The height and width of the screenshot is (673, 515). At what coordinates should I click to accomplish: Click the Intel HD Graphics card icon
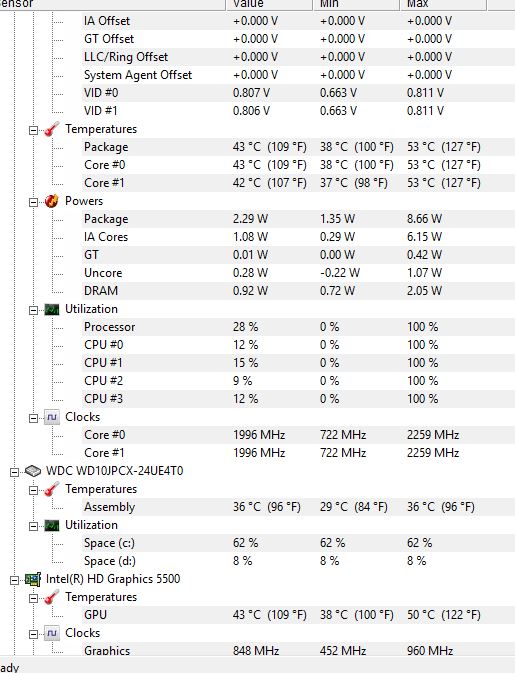pos(33,579)
